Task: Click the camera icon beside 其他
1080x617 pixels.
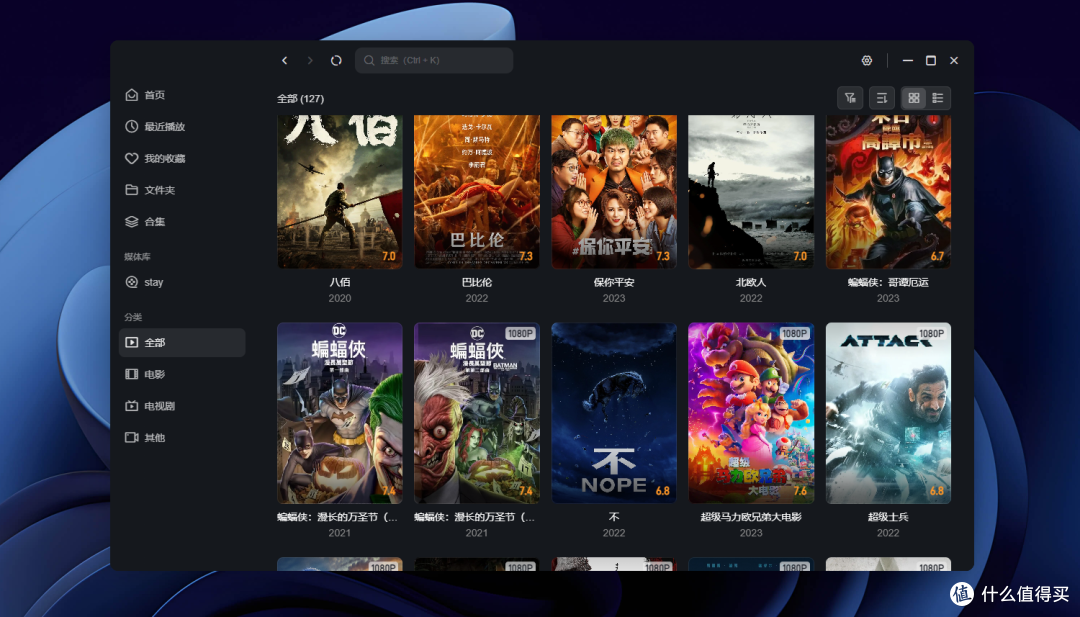Action: pyautogui.click(x=132, y=437)
